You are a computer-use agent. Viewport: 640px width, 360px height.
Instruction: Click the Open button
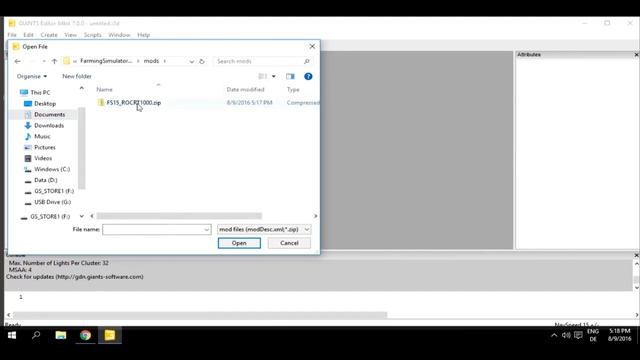pos(239,243)
